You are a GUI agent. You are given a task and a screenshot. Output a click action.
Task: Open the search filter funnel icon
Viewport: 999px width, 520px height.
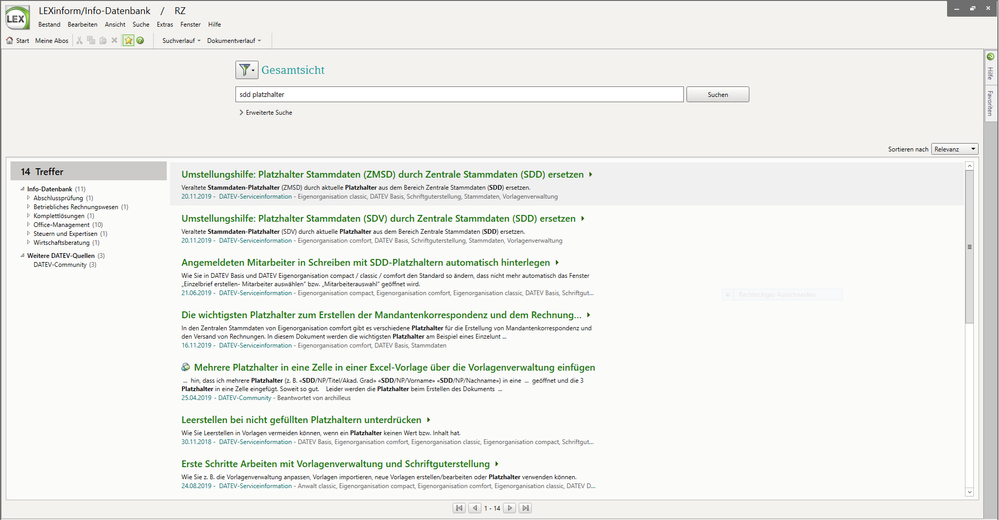[x=247, y=70]
